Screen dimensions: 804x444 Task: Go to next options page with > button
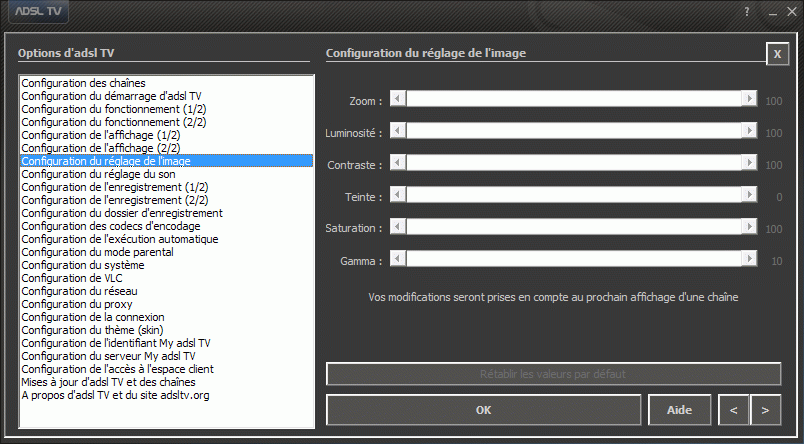[766, 410]
